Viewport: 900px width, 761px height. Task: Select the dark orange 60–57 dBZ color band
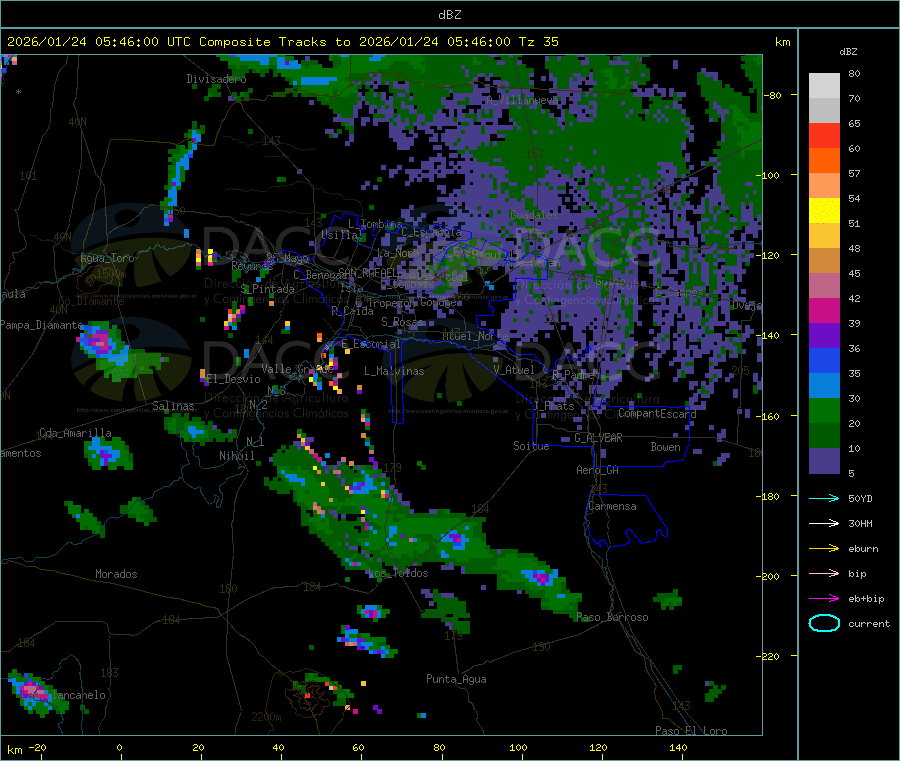point(824,161)
